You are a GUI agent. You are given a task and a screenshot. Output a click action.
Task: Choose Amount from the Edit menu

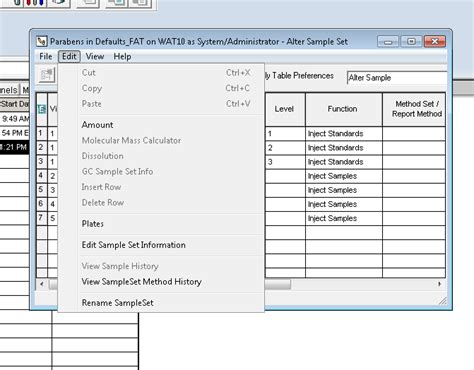pos(97,125)
